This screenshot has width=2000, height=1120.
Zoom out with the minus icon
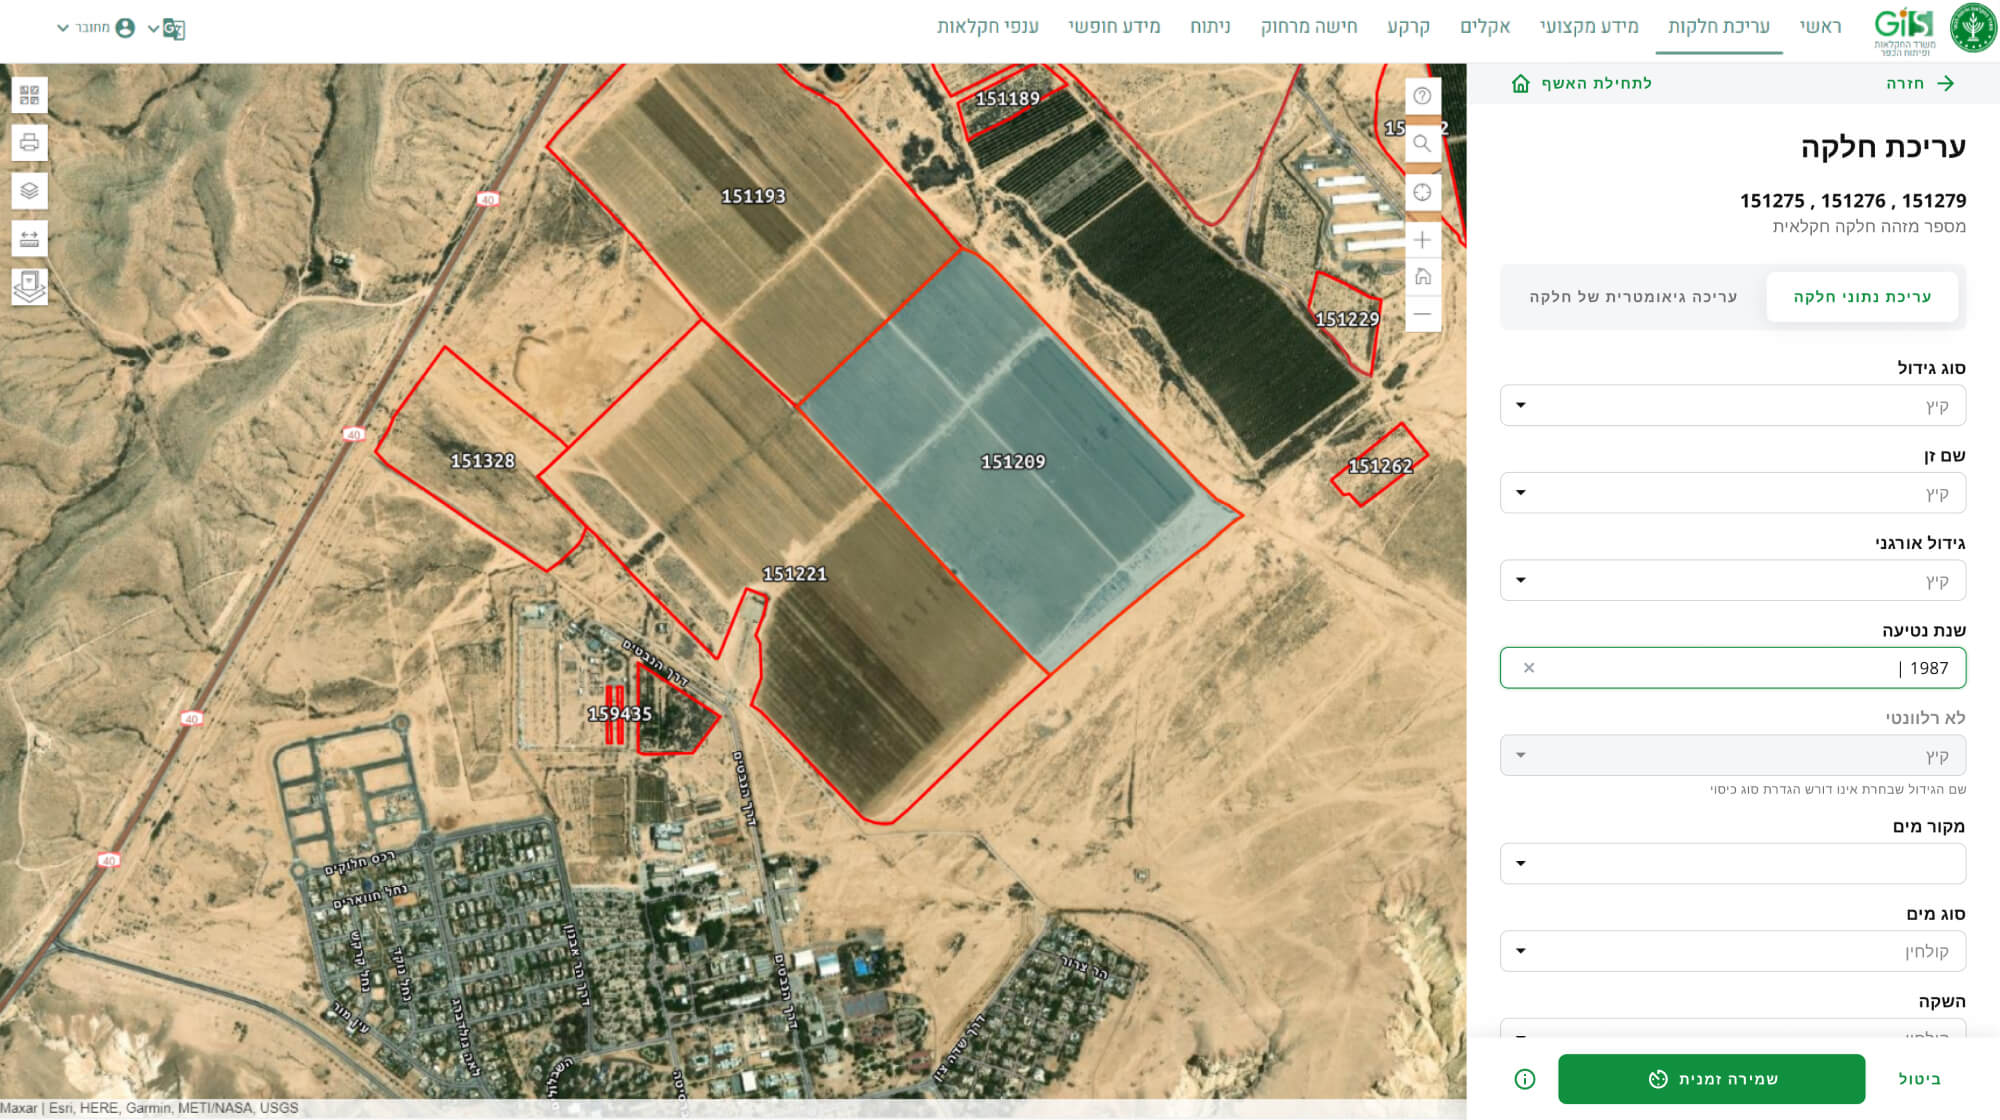(x=1422, y=314)
